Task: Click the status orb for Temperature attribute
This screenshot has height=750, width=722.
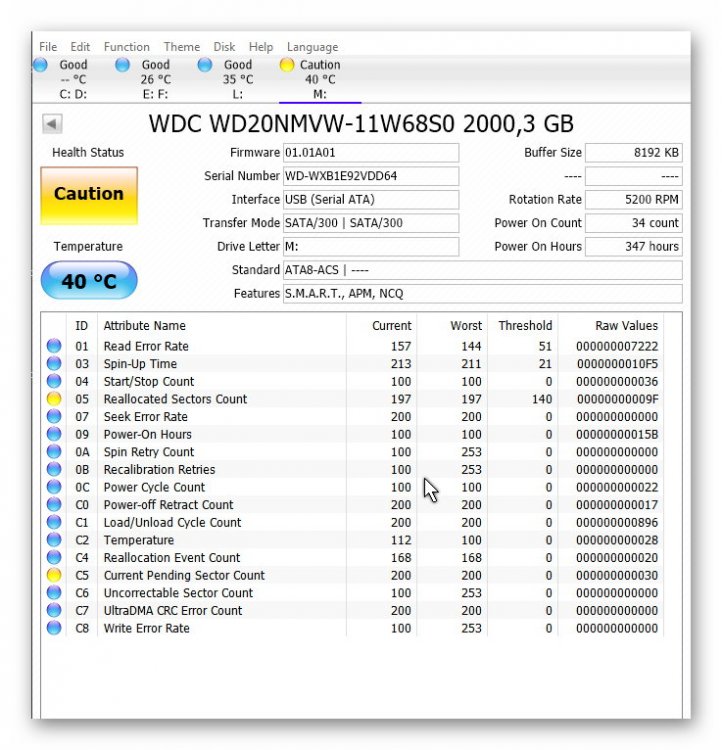Action: click(x=54, y=540)
